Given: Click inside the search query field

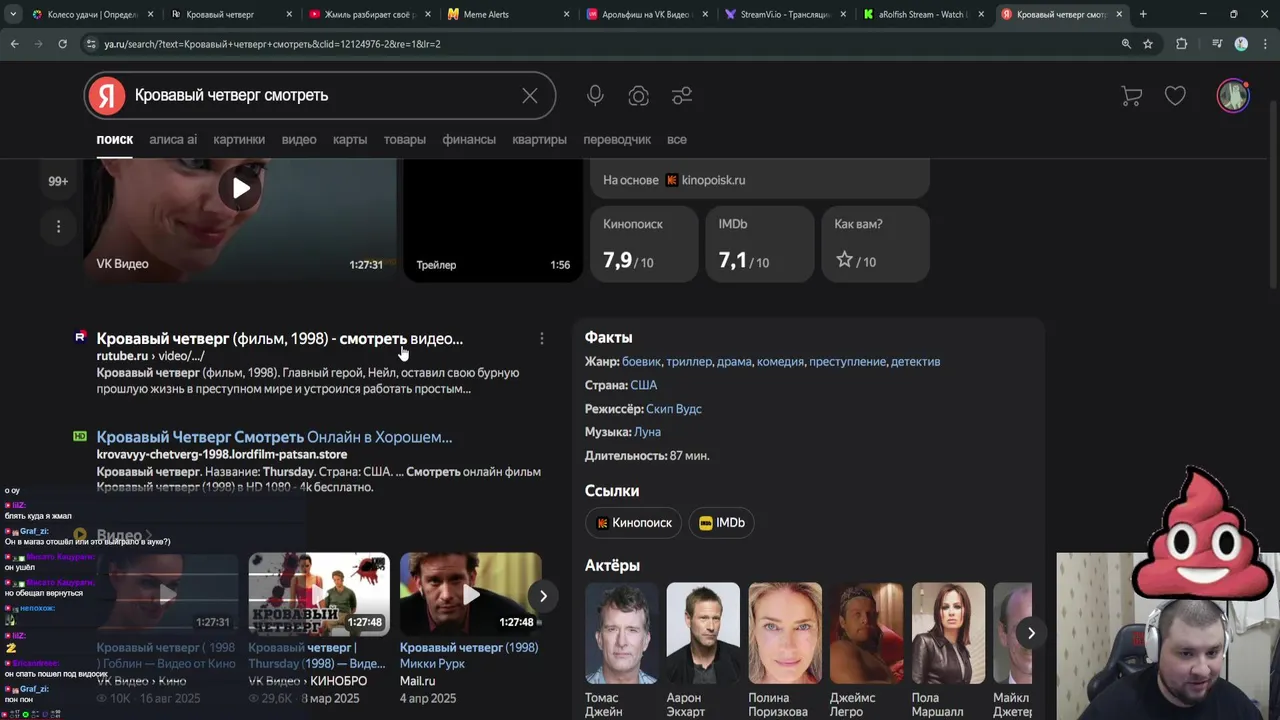Looking at the screenshot, I should pyautogui.click(x=320, y=95).
